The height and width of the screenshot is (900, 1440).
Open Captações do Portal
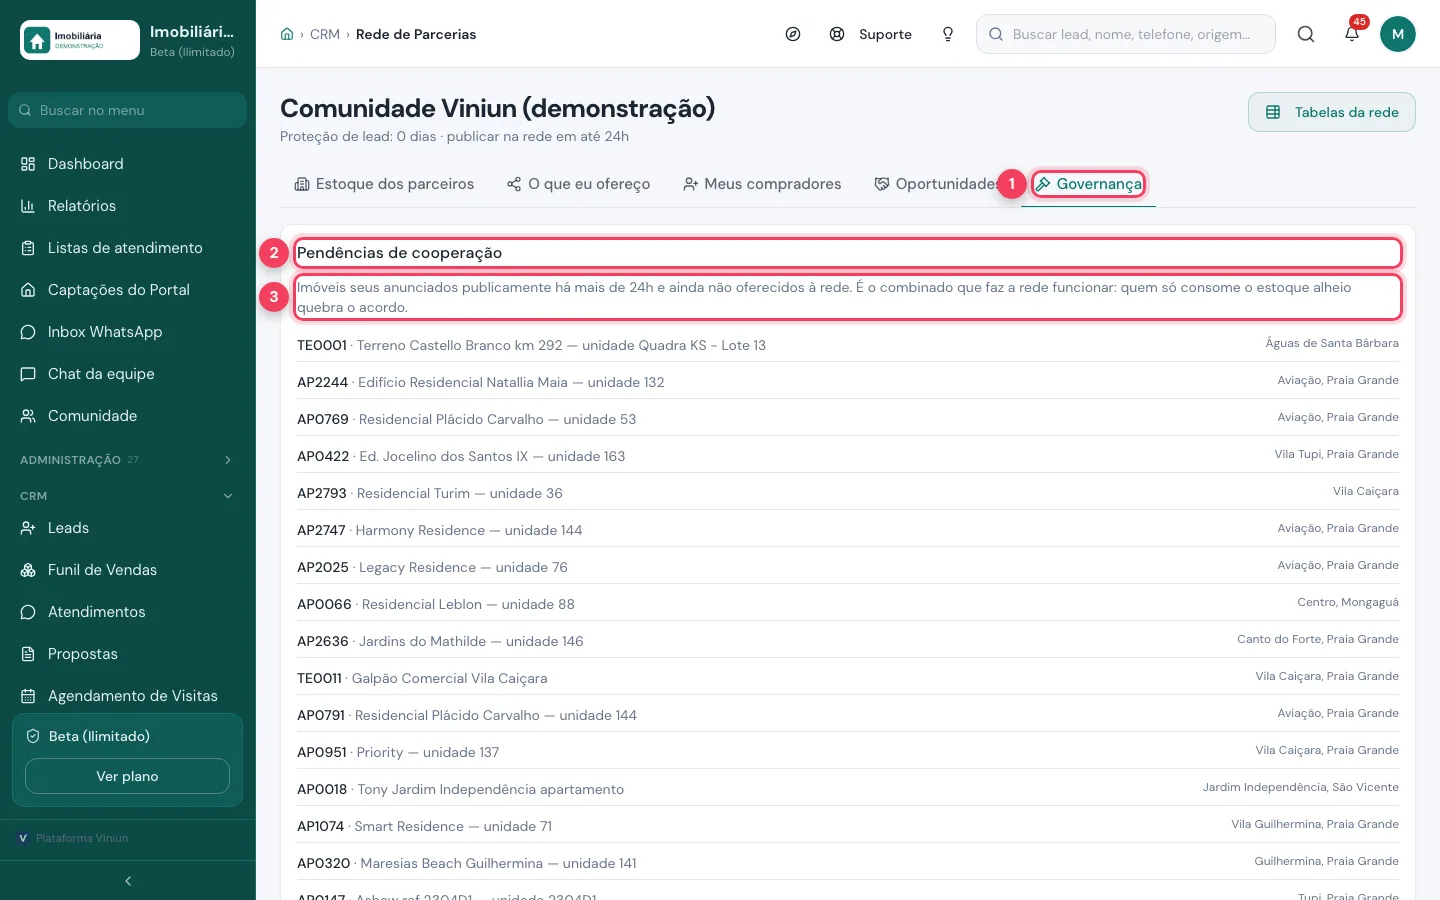[x=127, y=290]
